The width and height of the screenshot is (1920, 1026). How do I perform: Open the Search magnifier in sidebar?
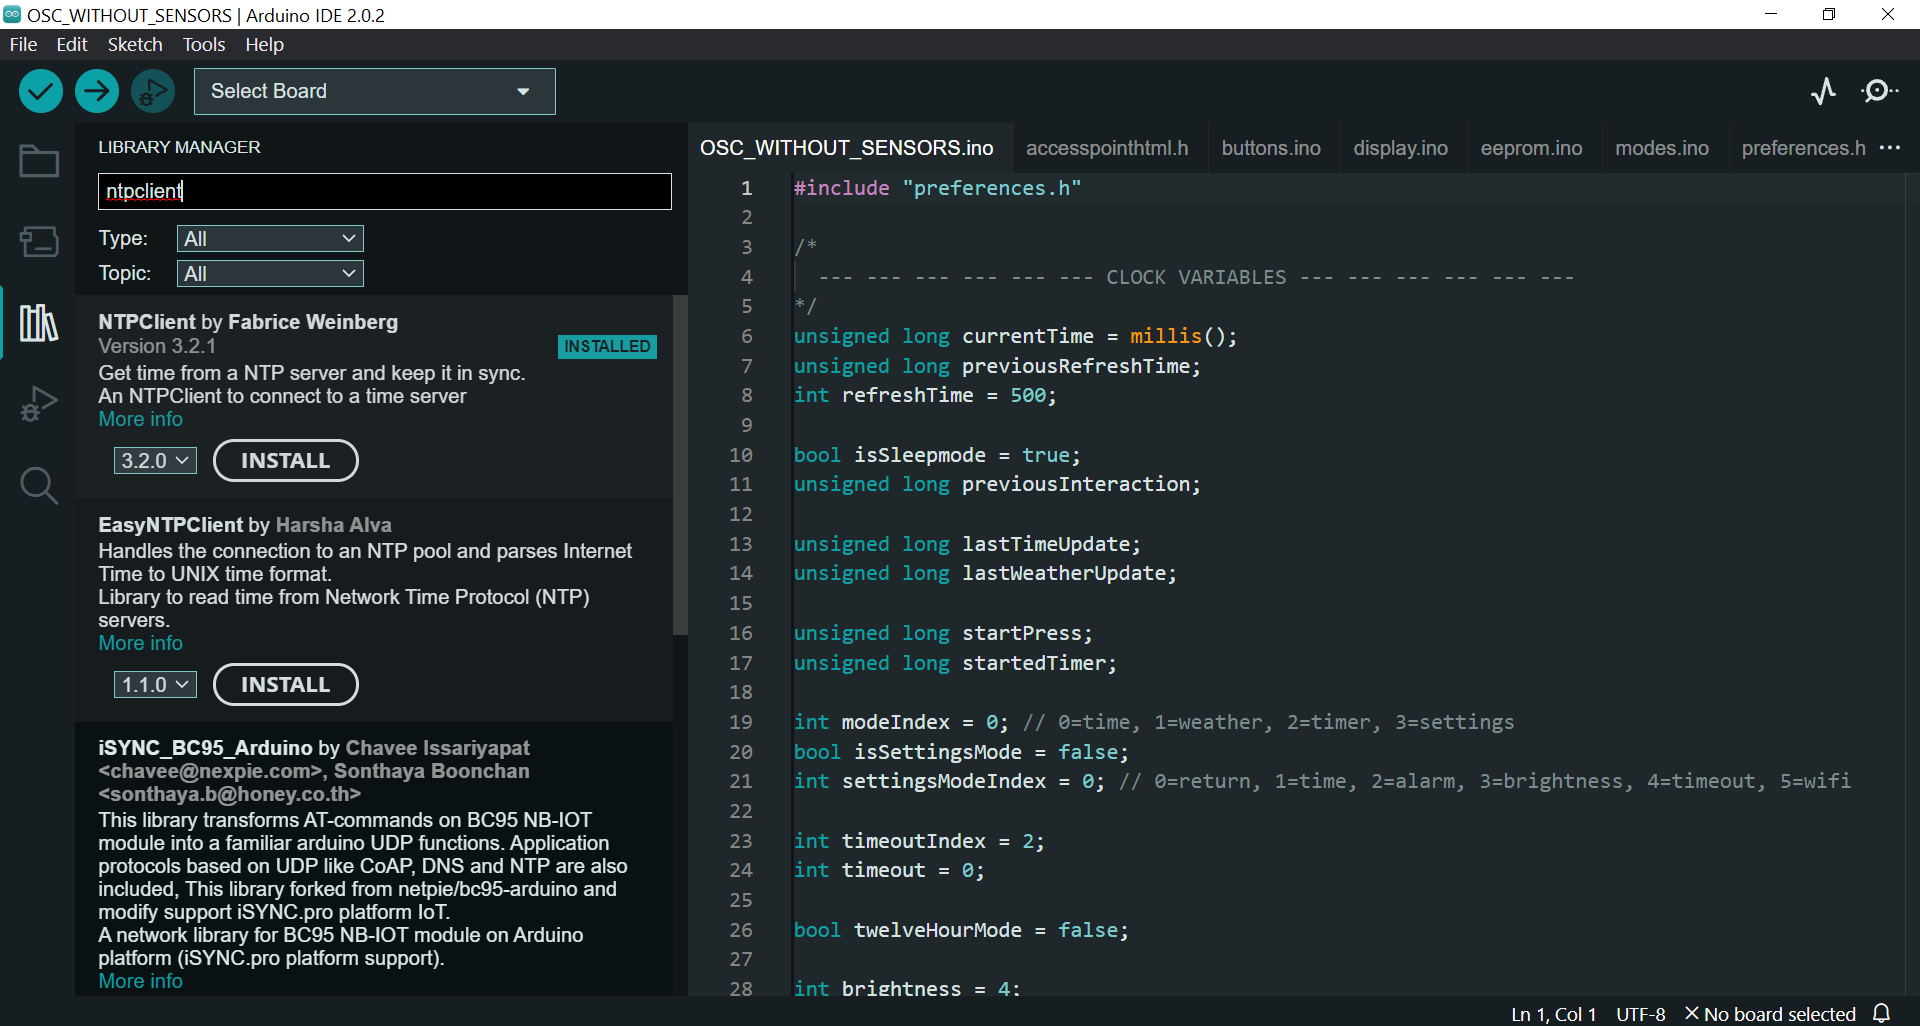39,486
